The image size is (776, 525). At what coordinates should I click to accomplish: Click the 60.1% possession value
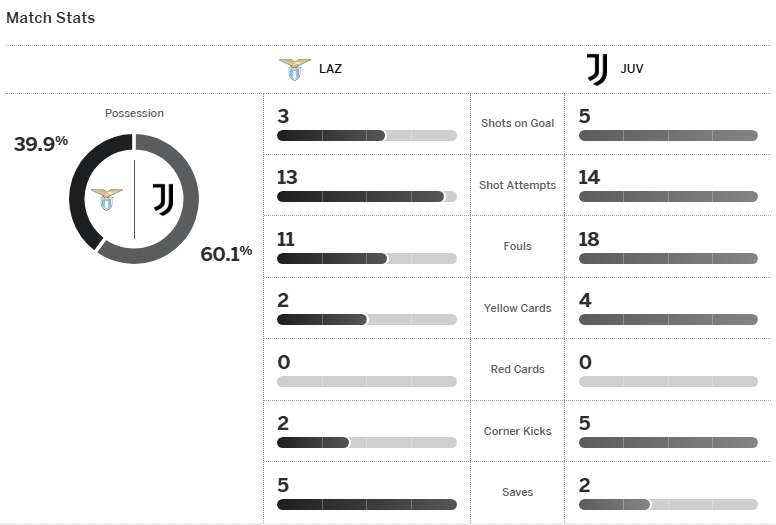pyautogui.click(x=226, y=253)
